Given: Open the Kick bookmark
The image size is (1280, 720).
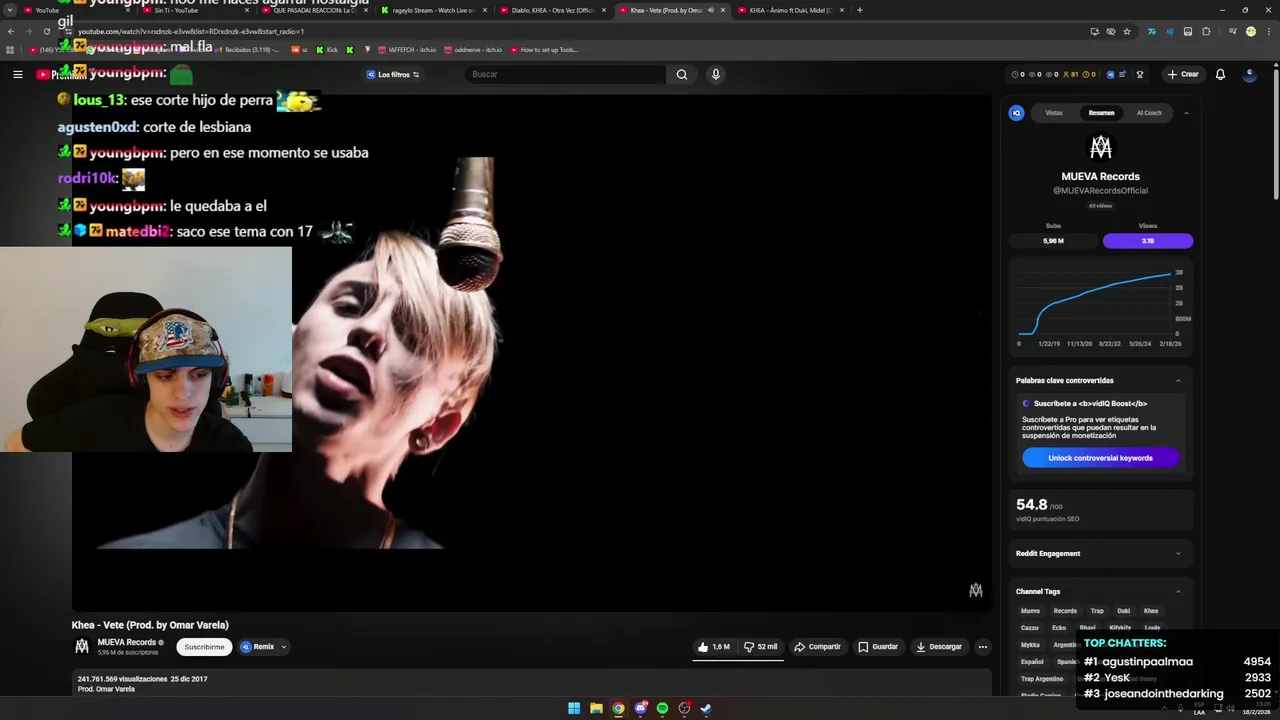Looking at the screenshot, I should coord(326,49).
